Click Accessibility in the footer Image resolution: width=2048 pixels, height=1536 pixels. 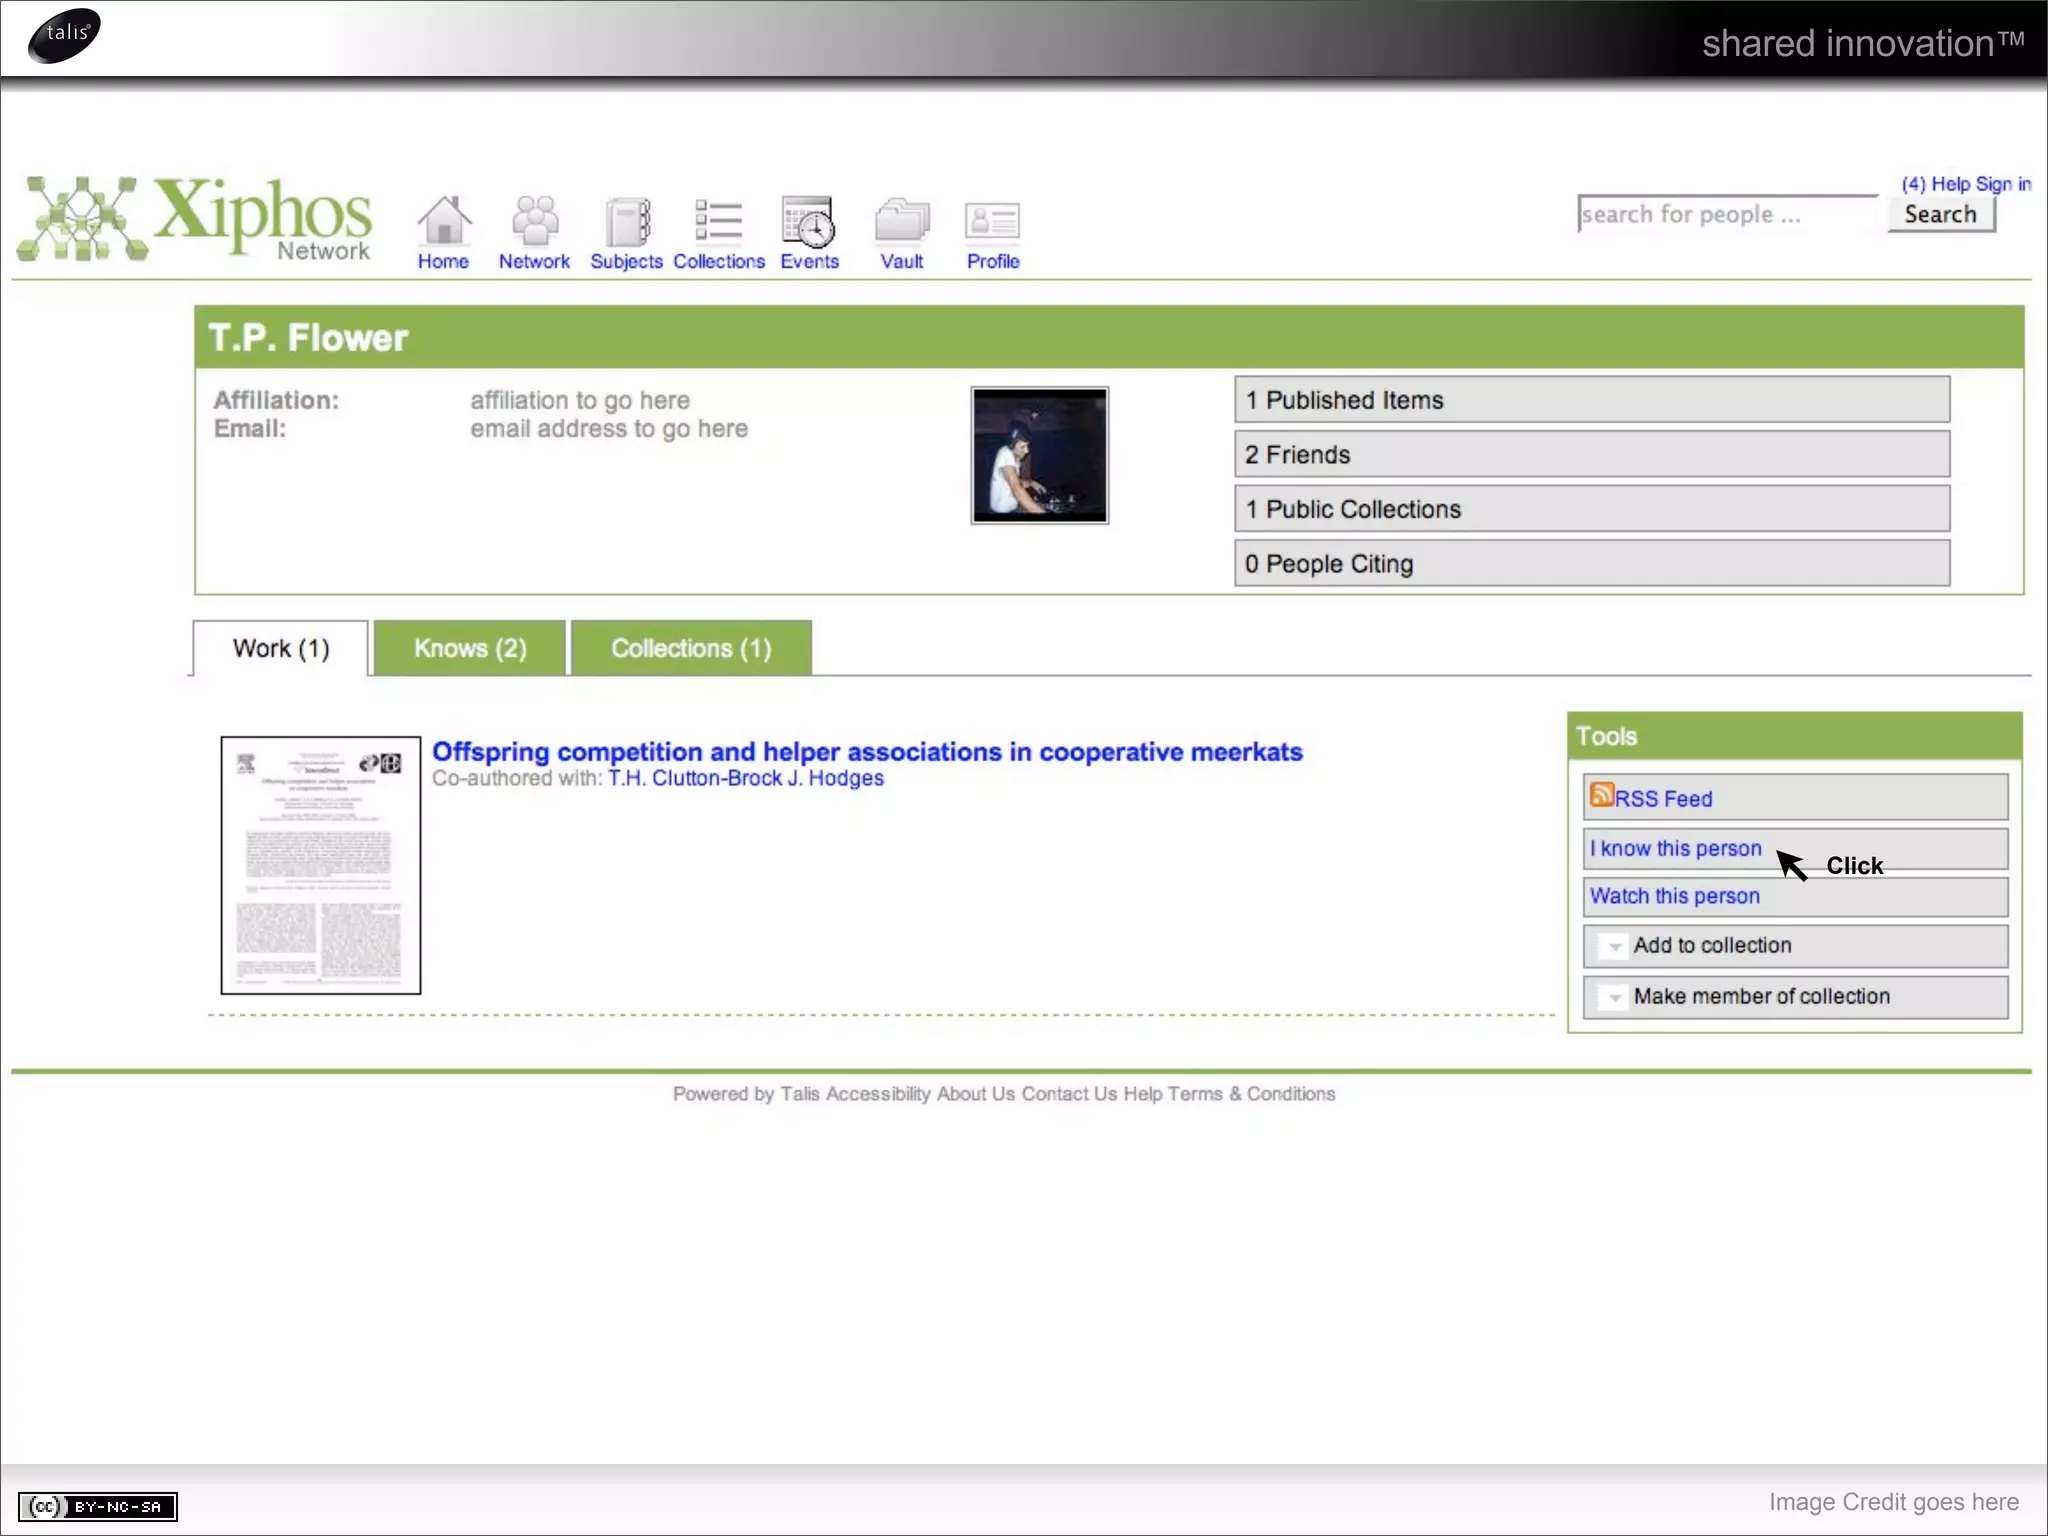(878, 1094)
